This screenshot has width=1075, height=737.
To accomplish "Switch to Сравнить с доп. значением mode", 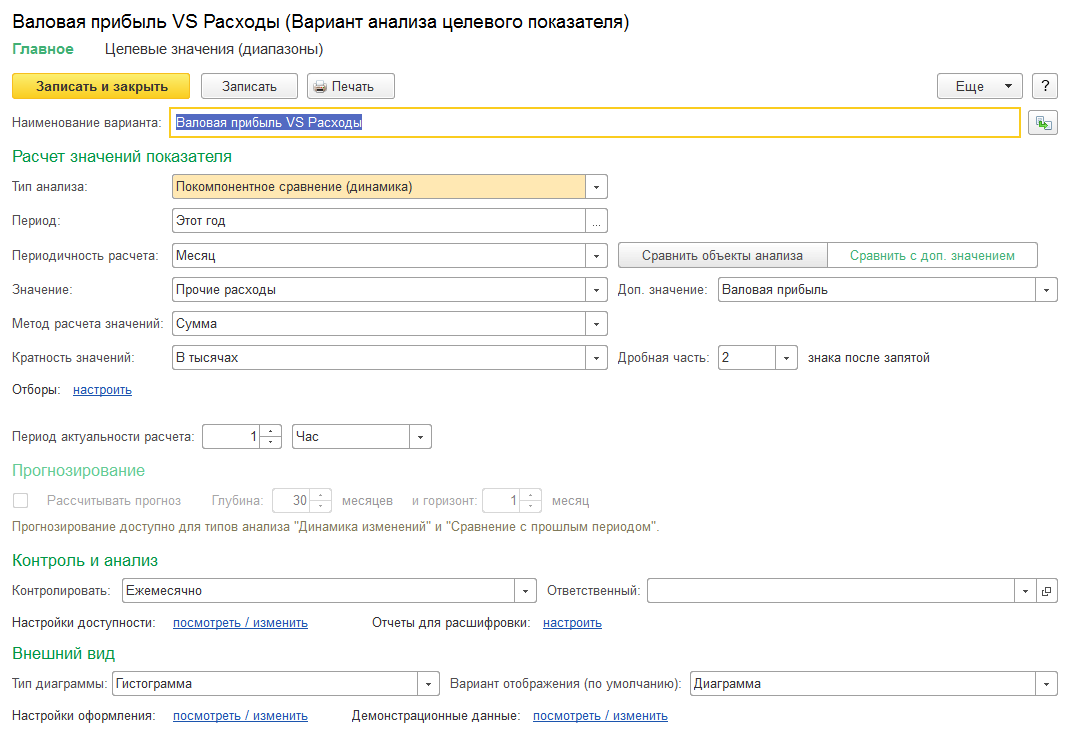I will point(932,256).
